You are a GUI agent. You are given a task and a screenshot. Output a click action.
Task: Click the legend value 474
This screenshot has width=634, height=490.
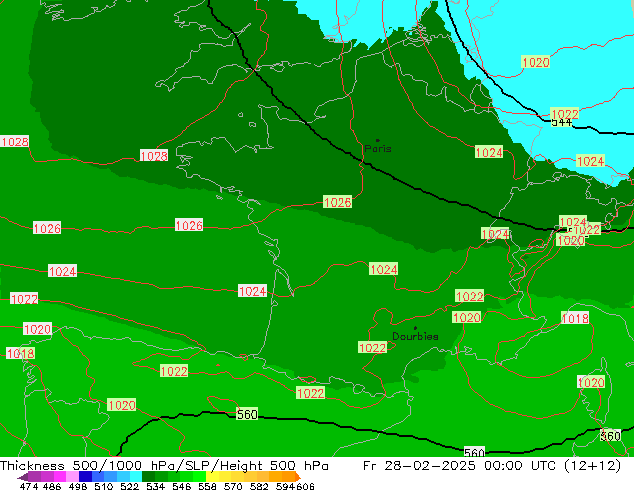pyautogui.click(x=29, y=486)
